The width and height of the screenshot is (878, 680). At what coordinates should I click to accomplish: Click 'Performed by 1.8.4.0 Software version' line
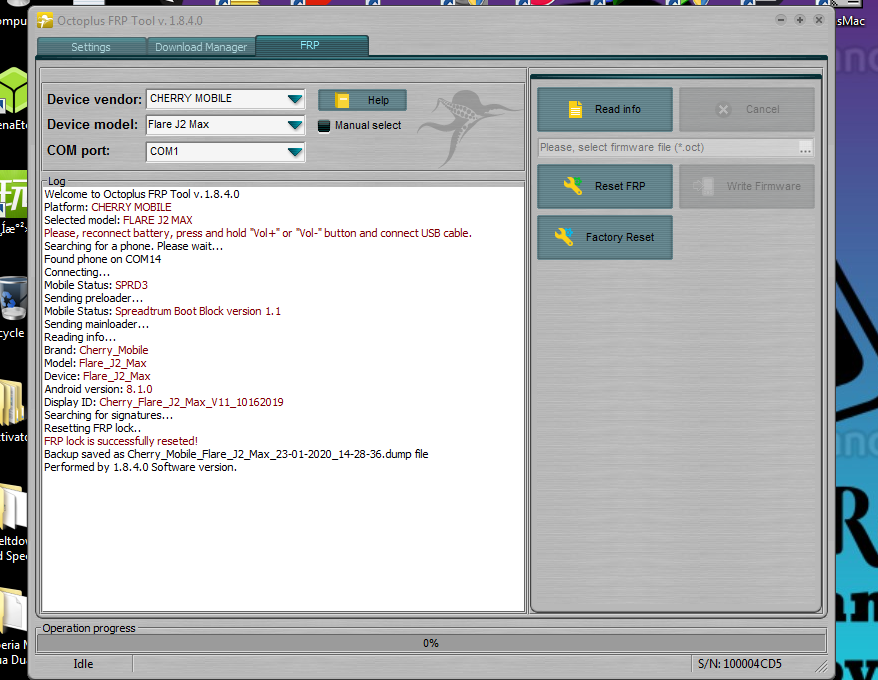pos(141,467)
